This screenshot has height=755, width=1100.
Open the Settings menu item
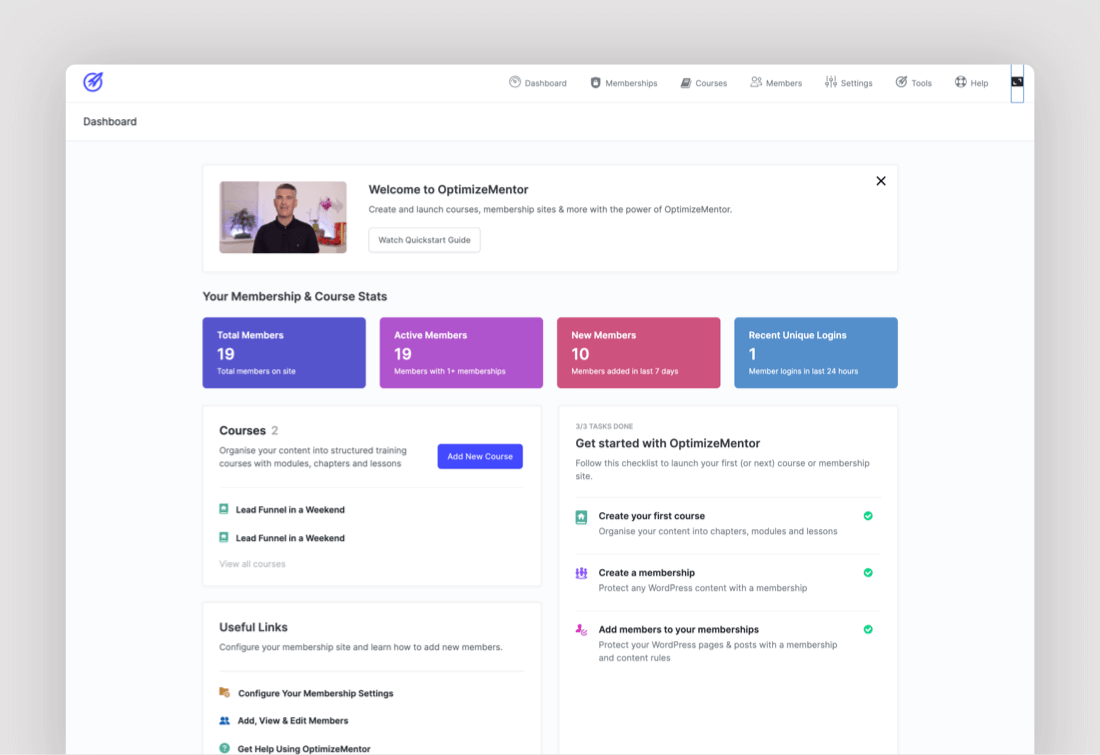849,83
